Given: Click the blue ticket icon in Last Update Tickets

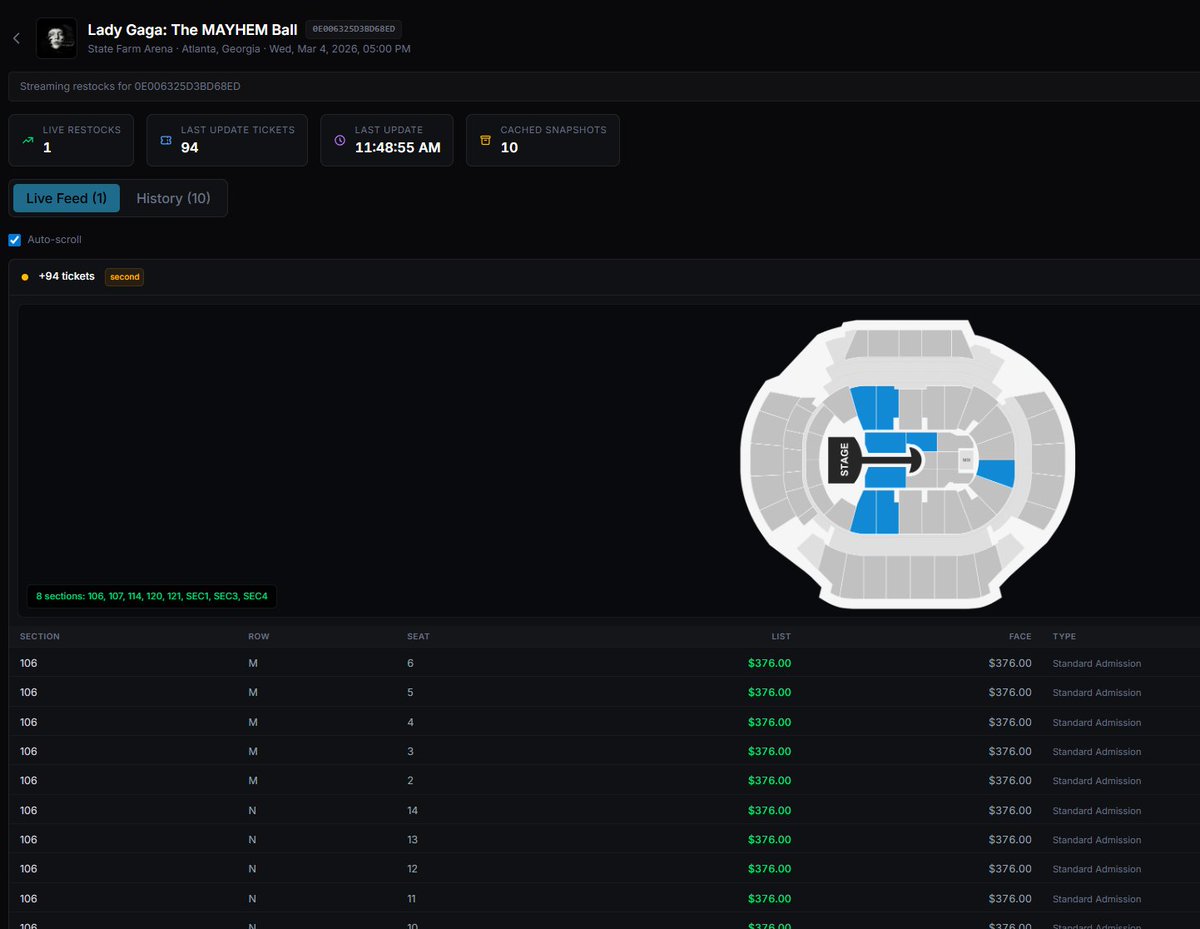Looking at the screenshot, I should coord(165,140).
